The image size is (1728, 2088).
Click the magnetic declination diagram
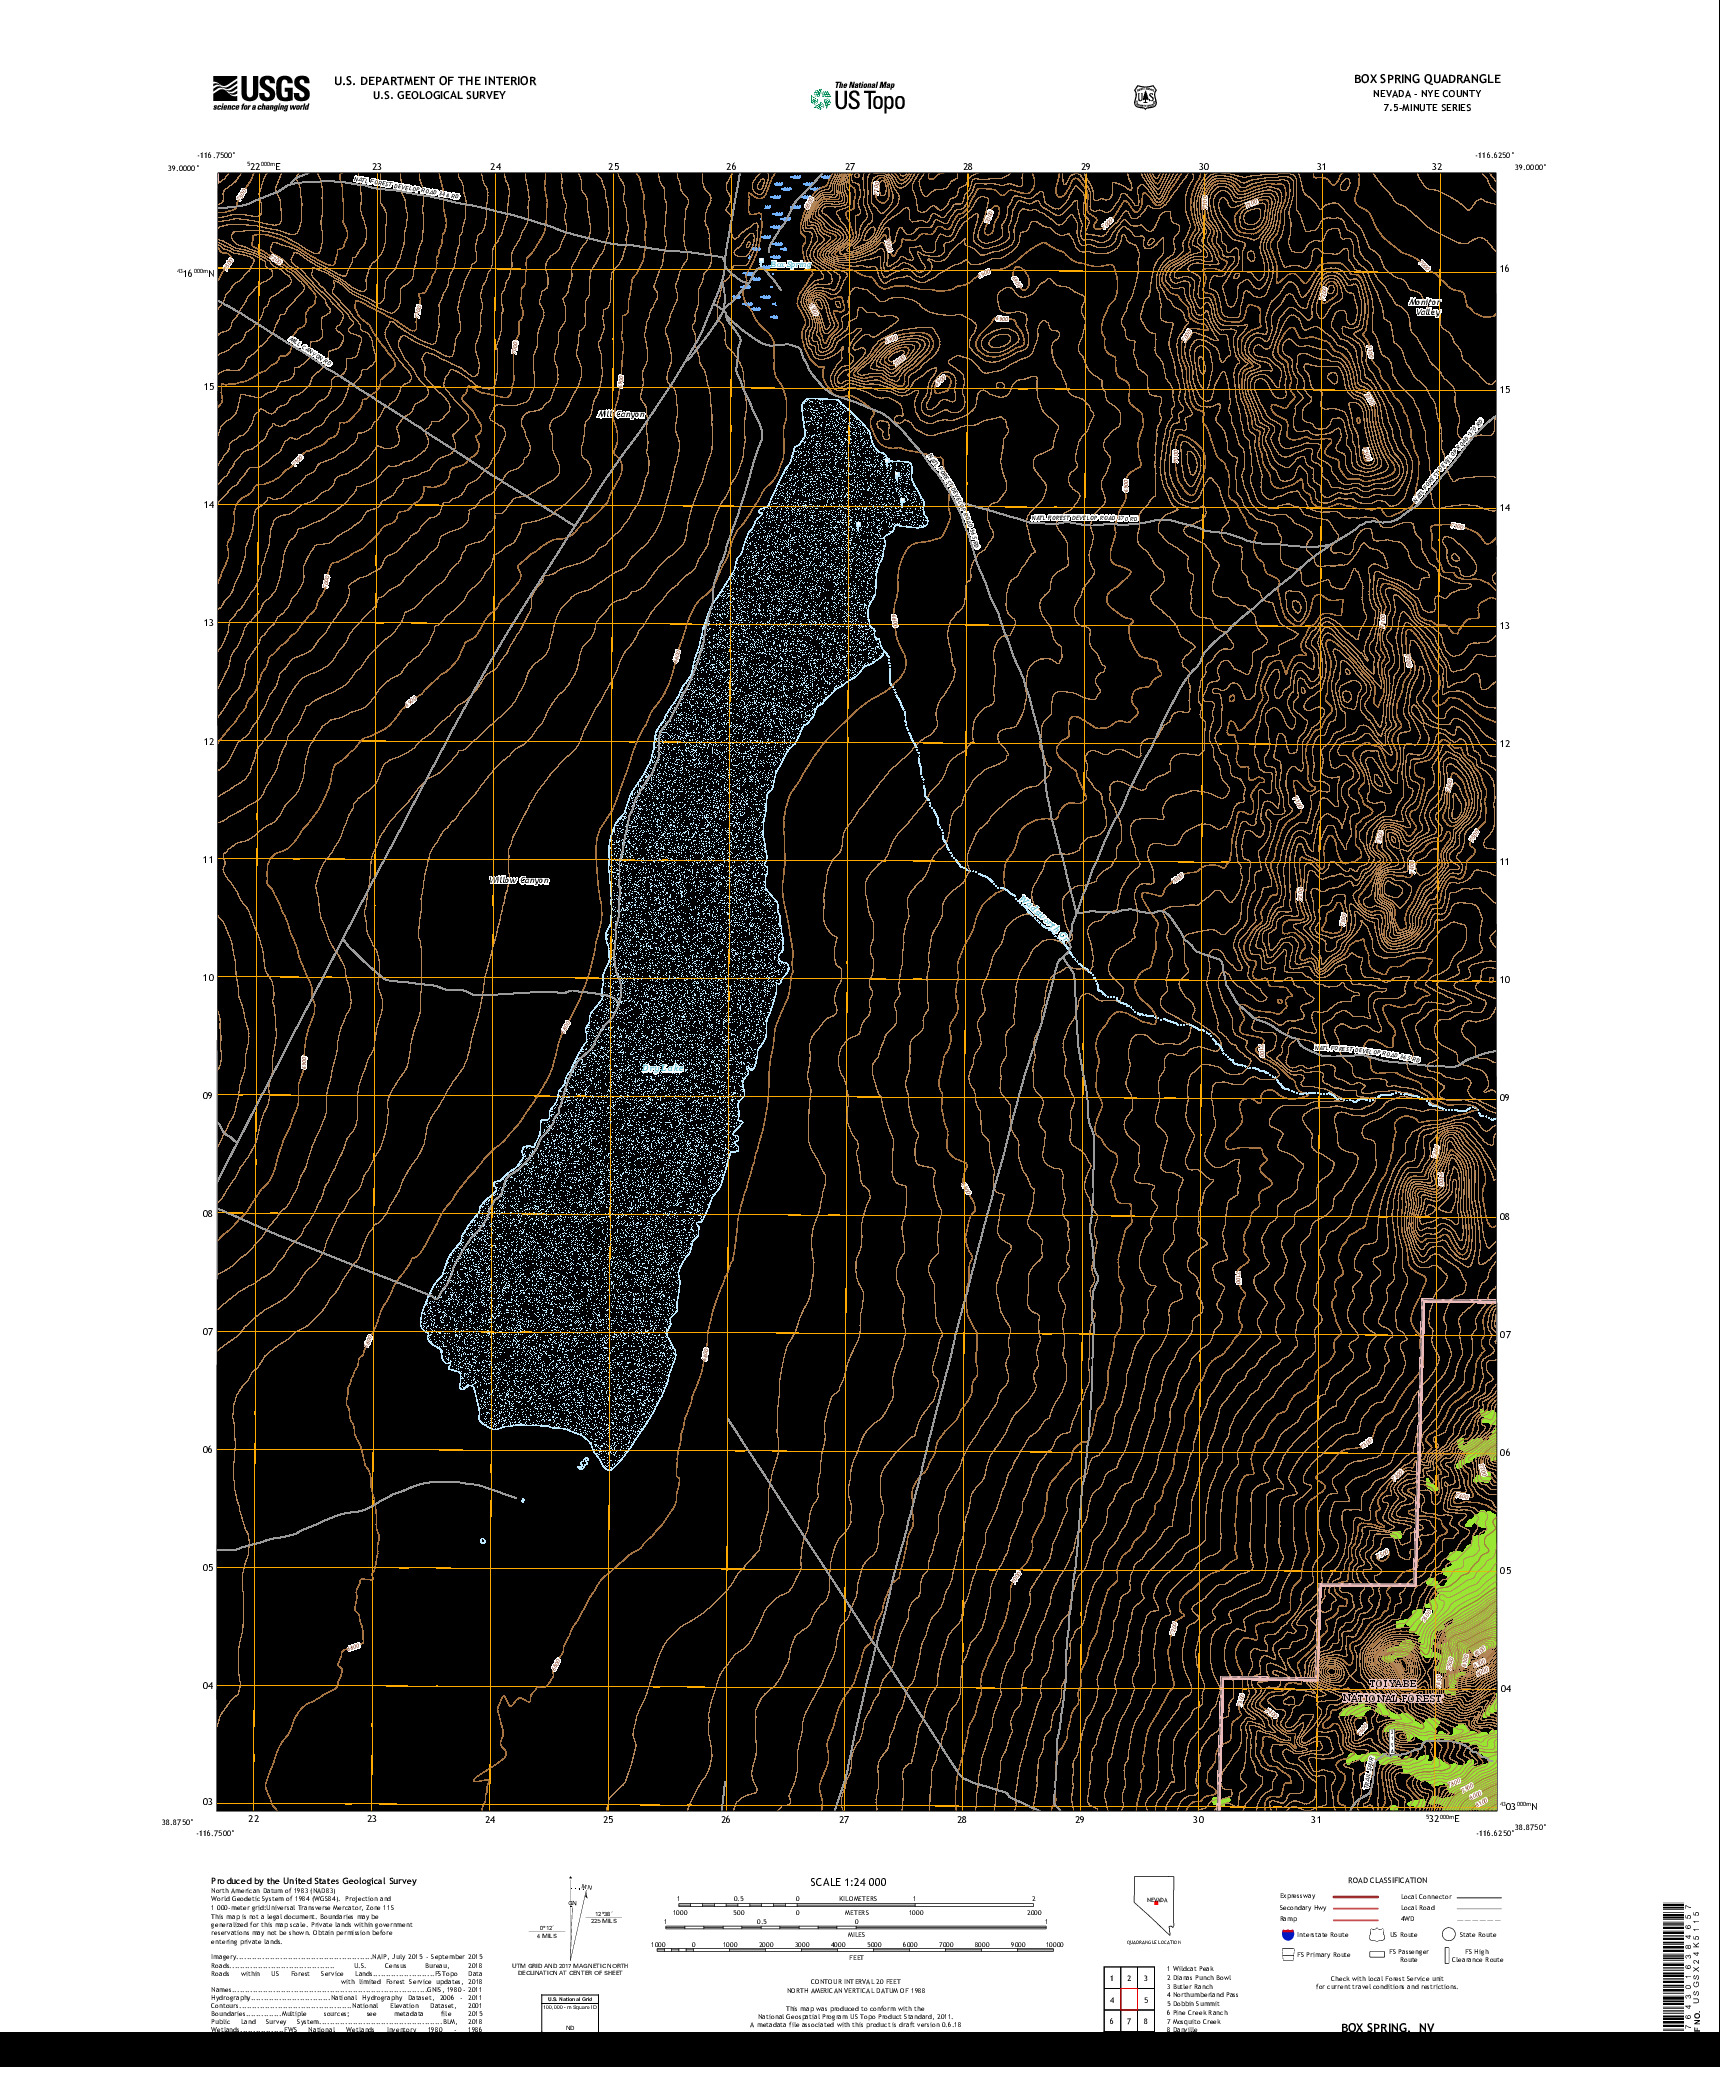[574, 1919]
